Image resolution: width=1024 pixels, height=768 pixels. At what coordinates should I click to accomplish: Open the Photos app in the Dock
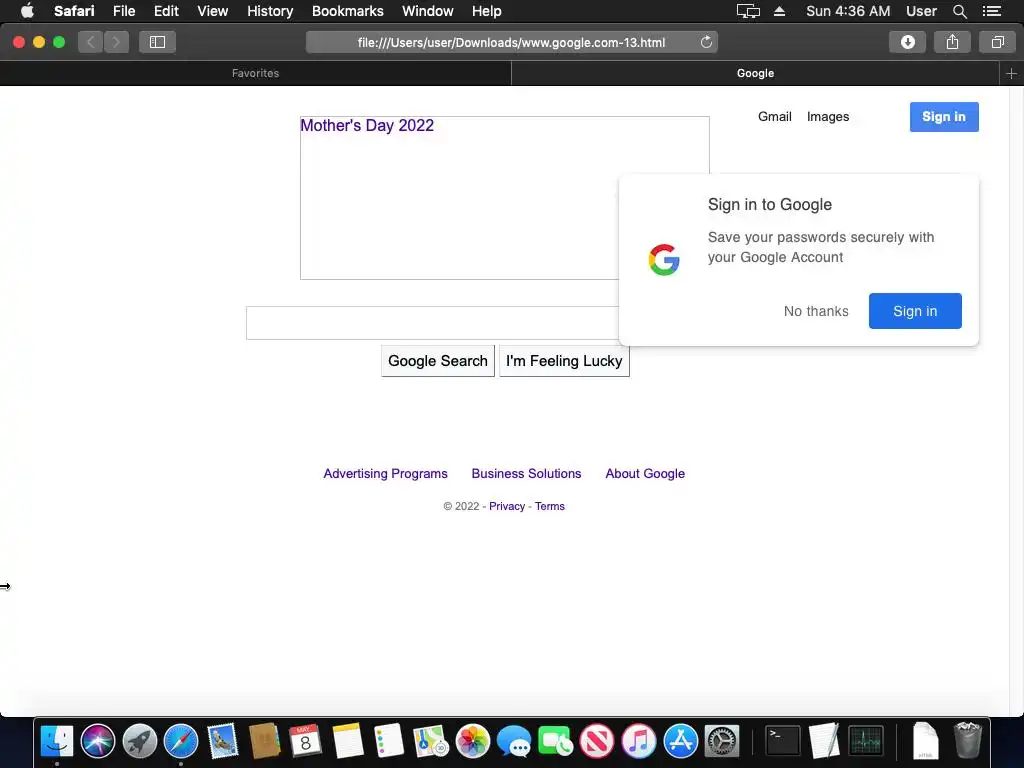click(472, 741)
